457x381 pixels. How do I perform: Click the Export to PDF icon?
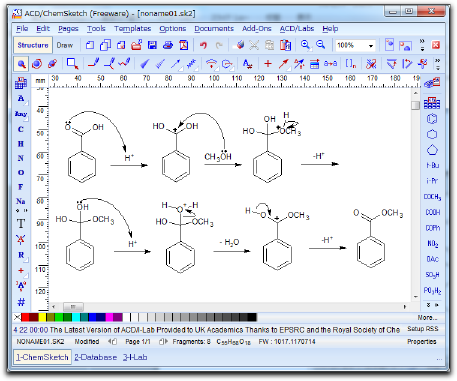(x=184, y=45)
